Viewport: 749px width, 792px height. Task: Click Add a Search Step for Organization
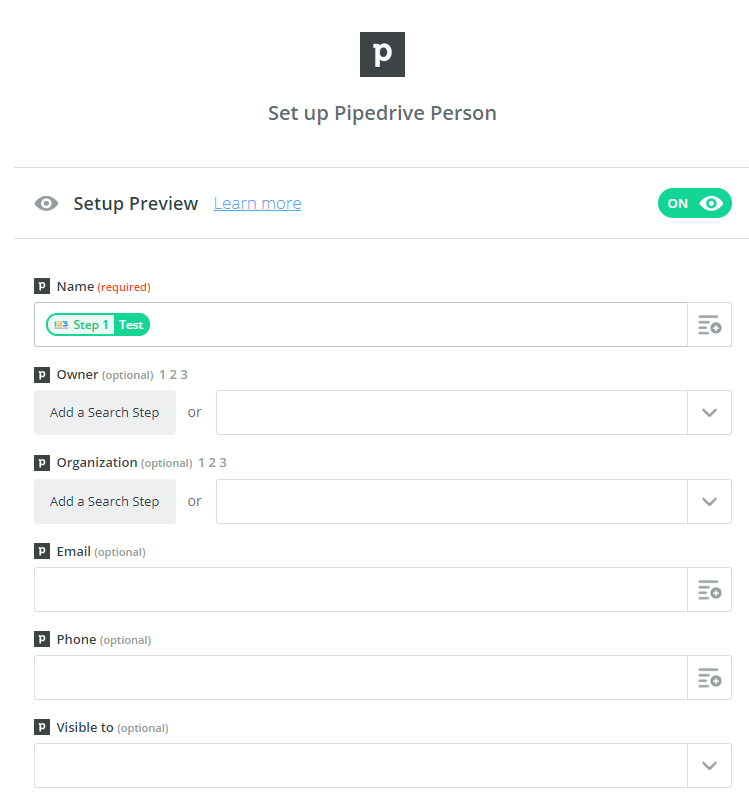coord(105,501)
